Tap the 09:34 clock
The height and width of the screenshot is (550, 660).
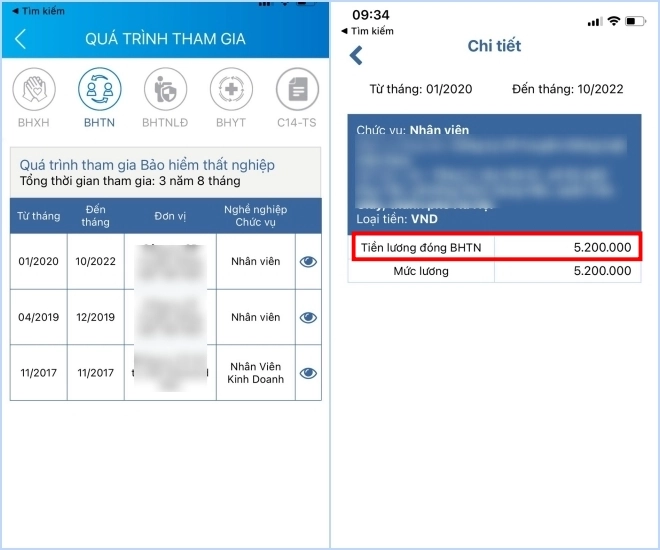(x=371, y=15)
